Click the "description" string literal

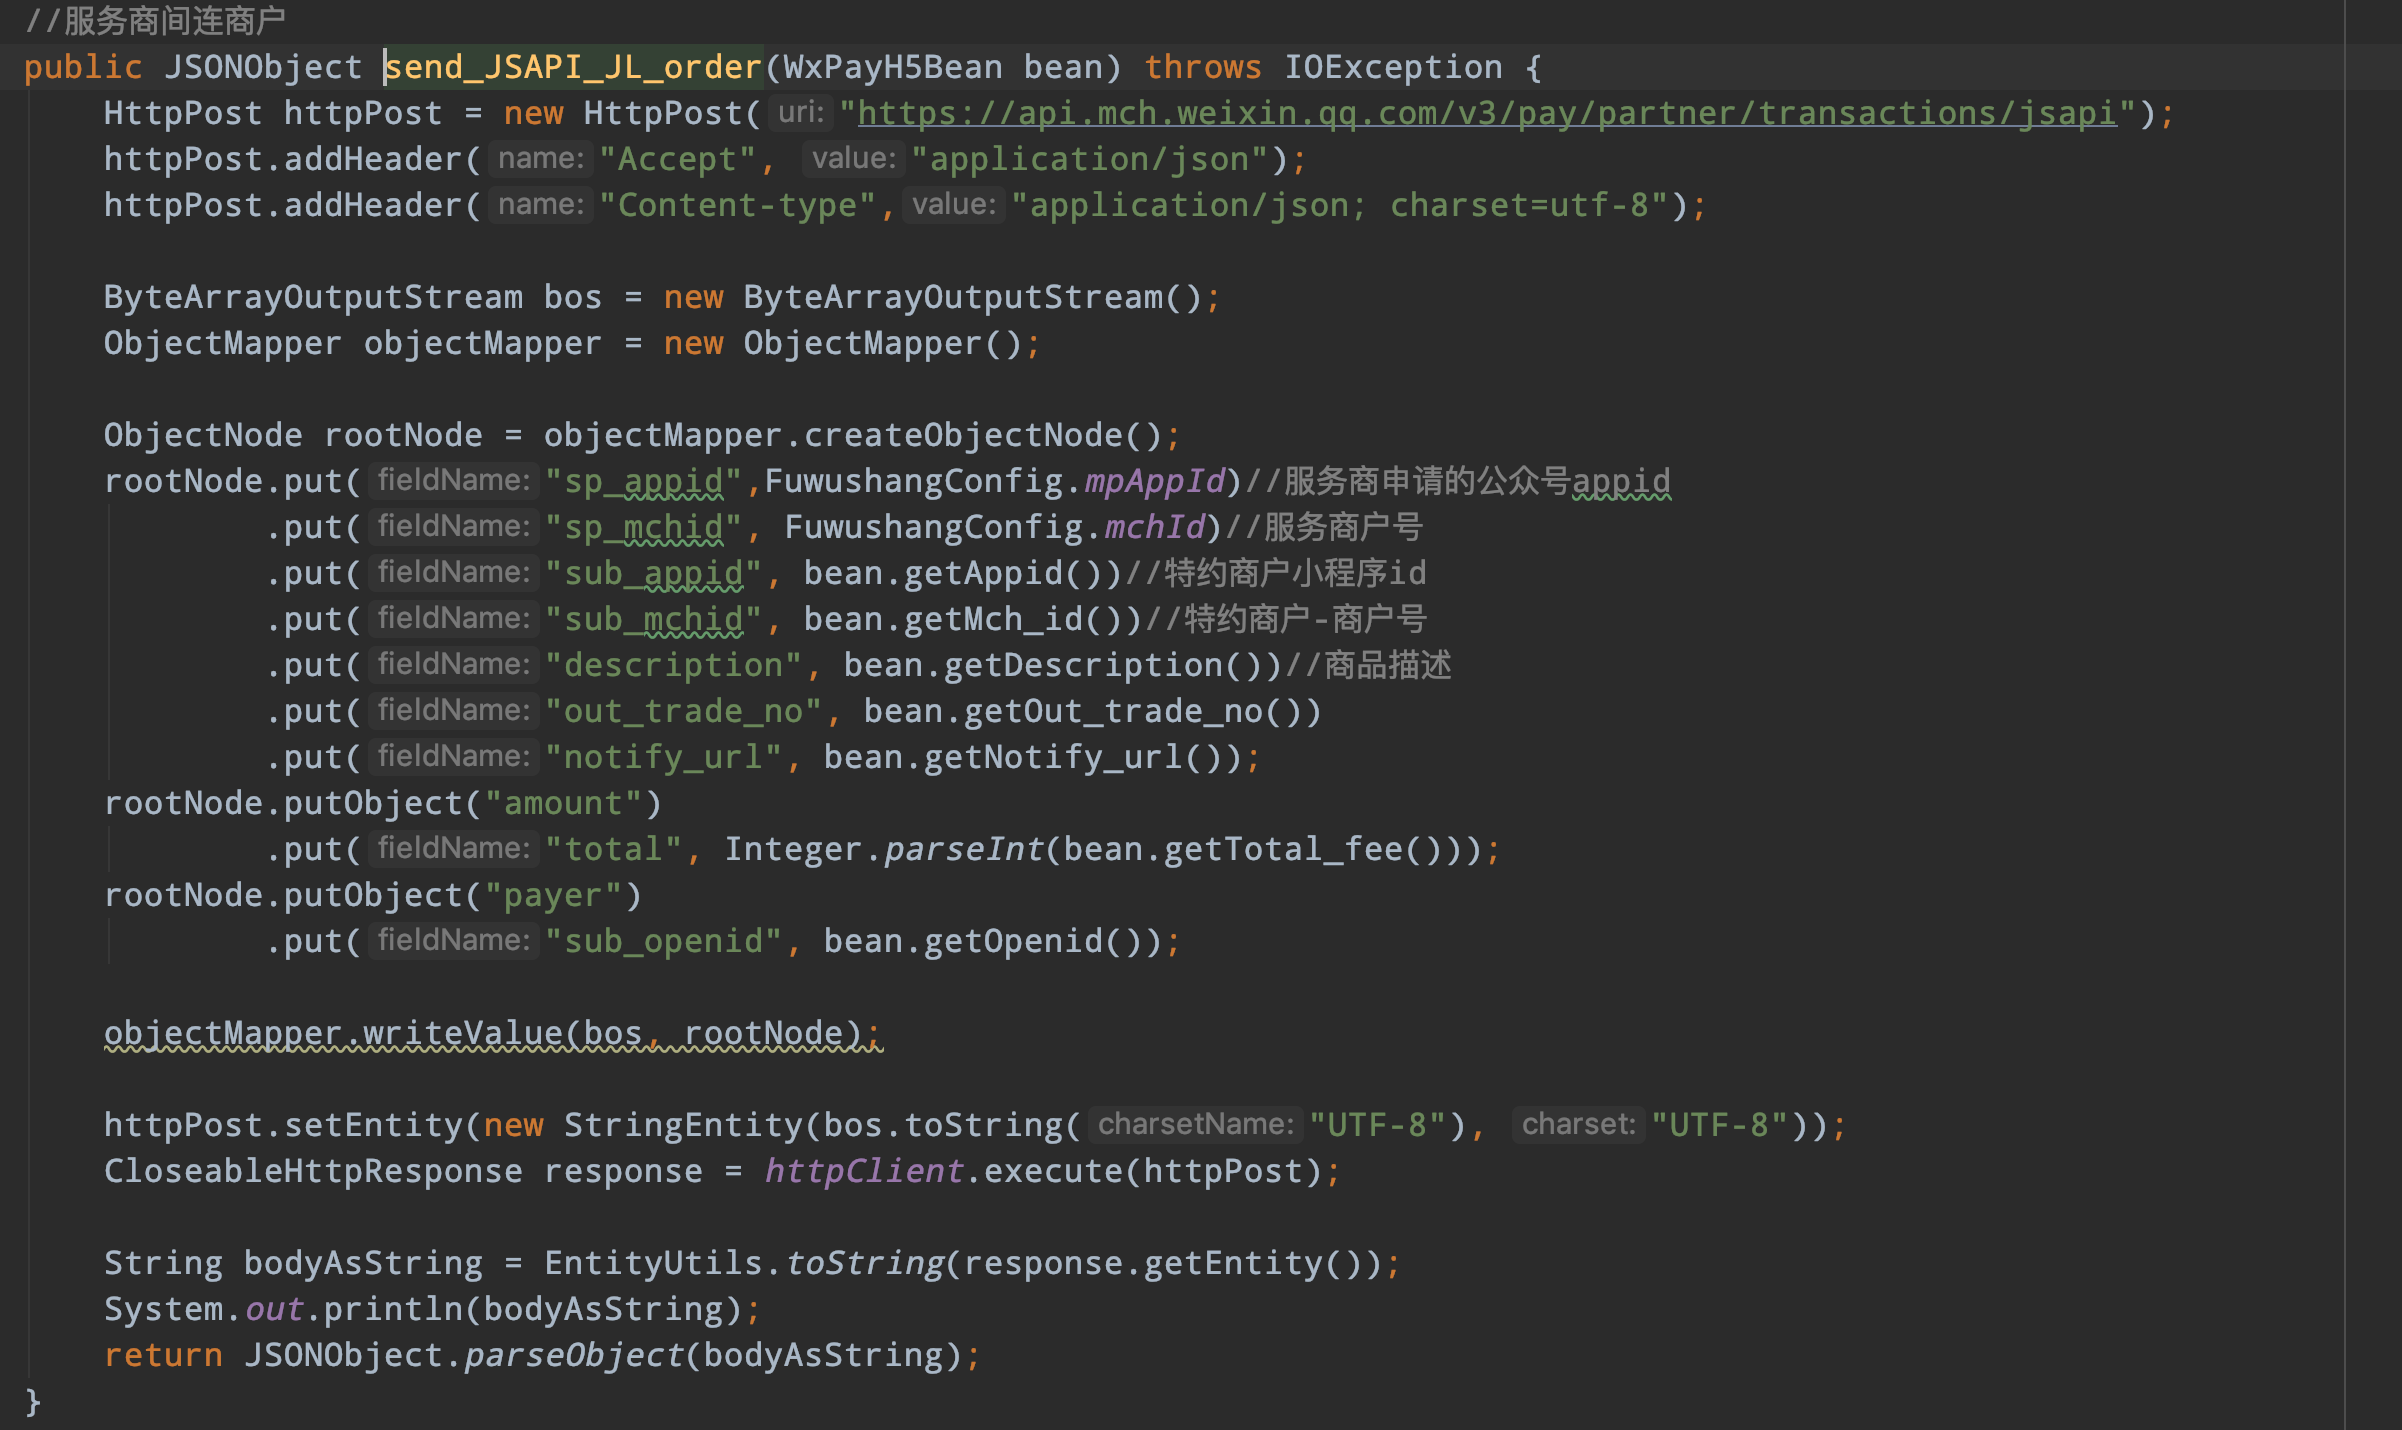673,665
